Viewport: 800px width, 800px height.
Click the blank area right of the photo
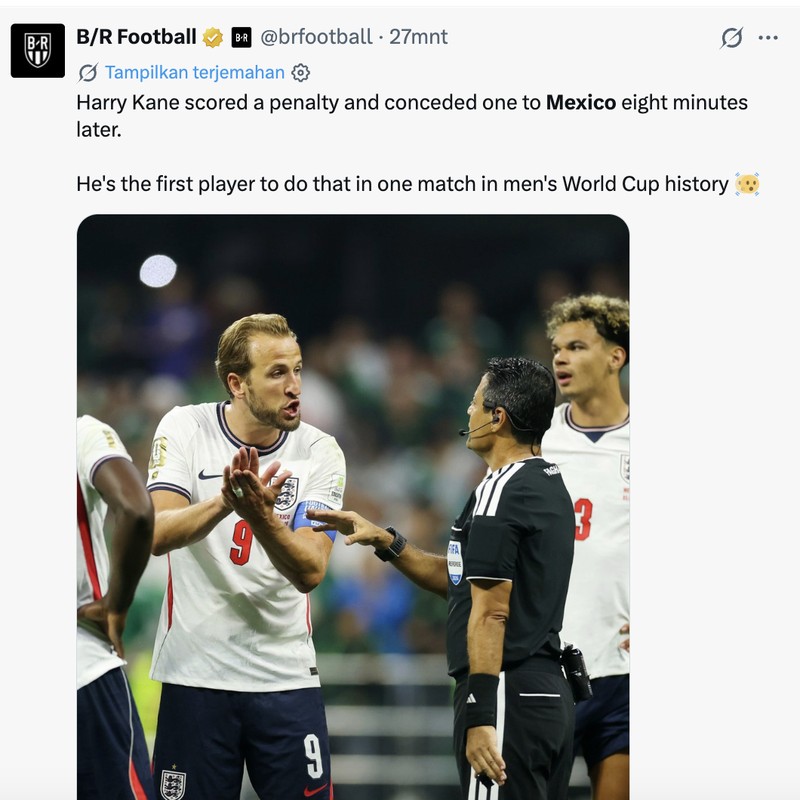714,507
